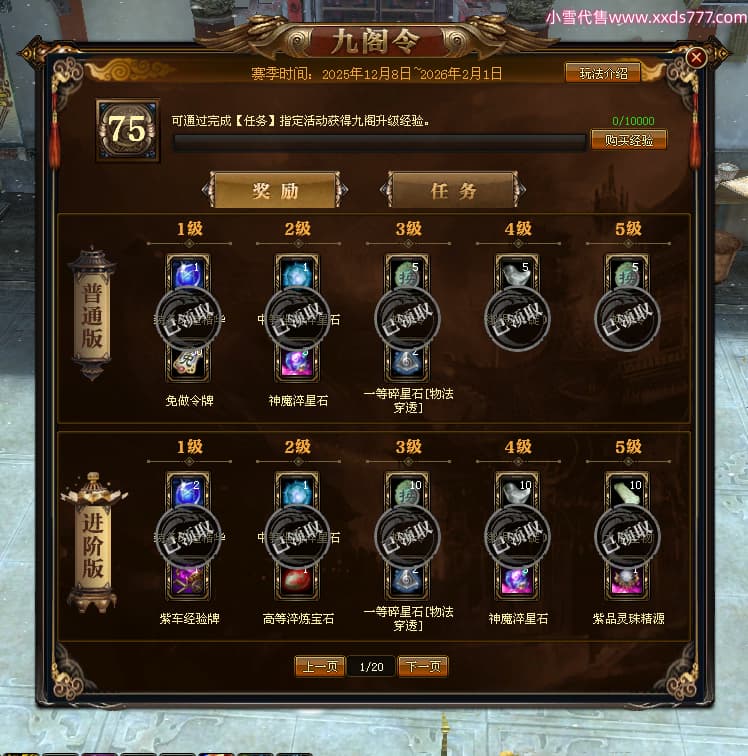Viewport: 748px width, 756px height.
Task: Select the 神魔淬星石 icon in 进阶版 level 4
Action: point(517,581)
